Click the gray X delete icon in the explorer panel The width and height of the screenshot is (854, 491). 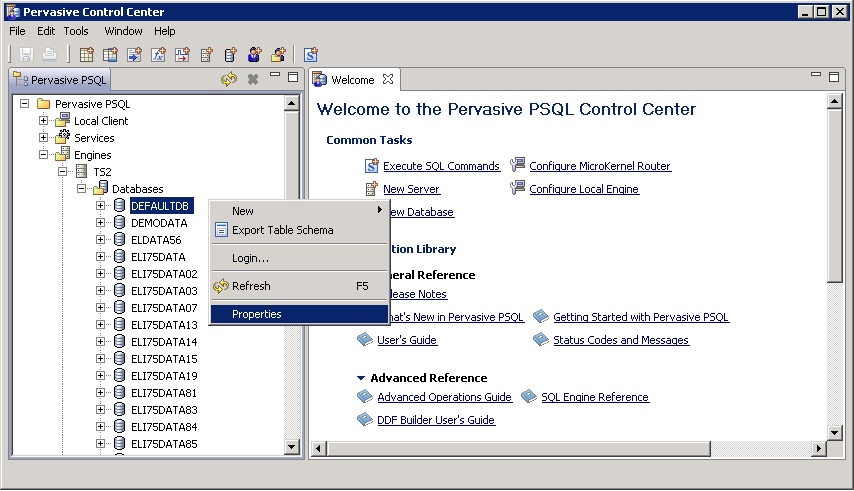(253, 79)
